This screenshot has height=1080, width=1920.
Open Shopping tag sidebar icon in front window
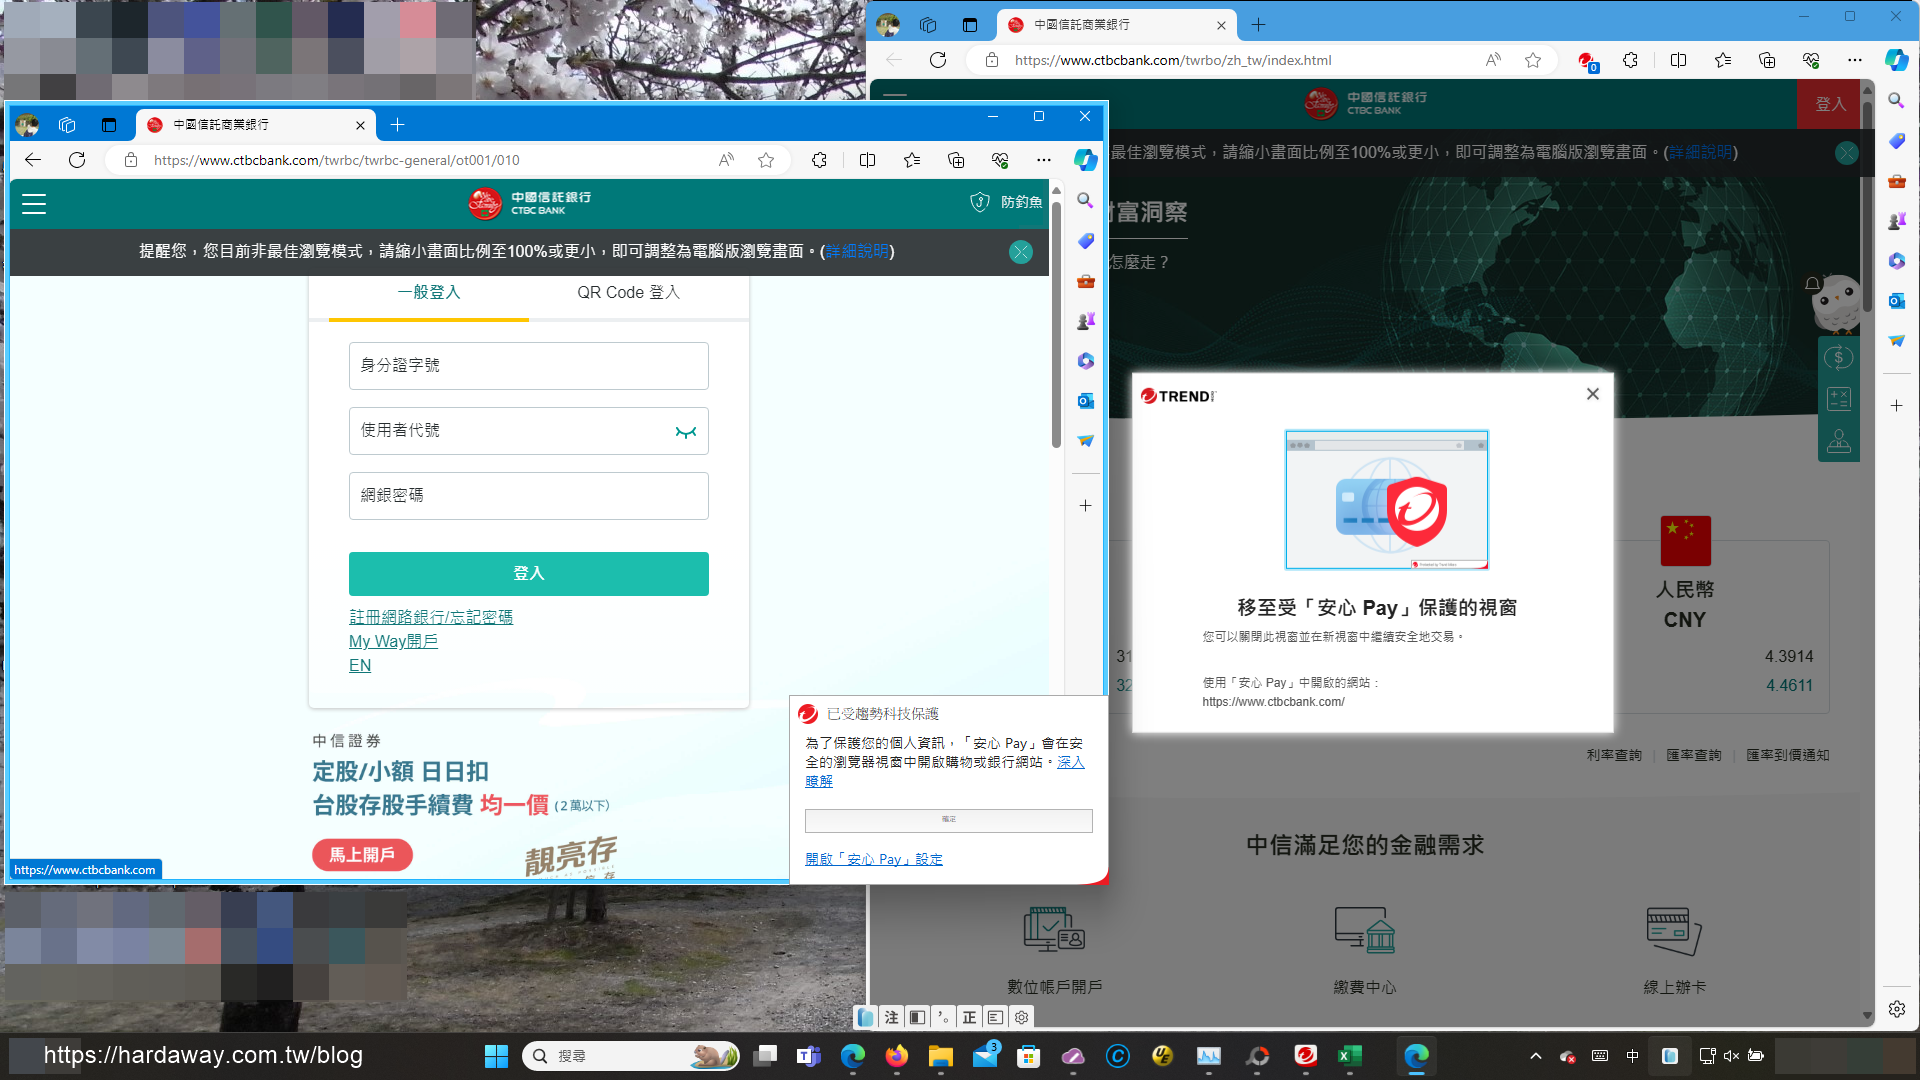click(1085, 241)
